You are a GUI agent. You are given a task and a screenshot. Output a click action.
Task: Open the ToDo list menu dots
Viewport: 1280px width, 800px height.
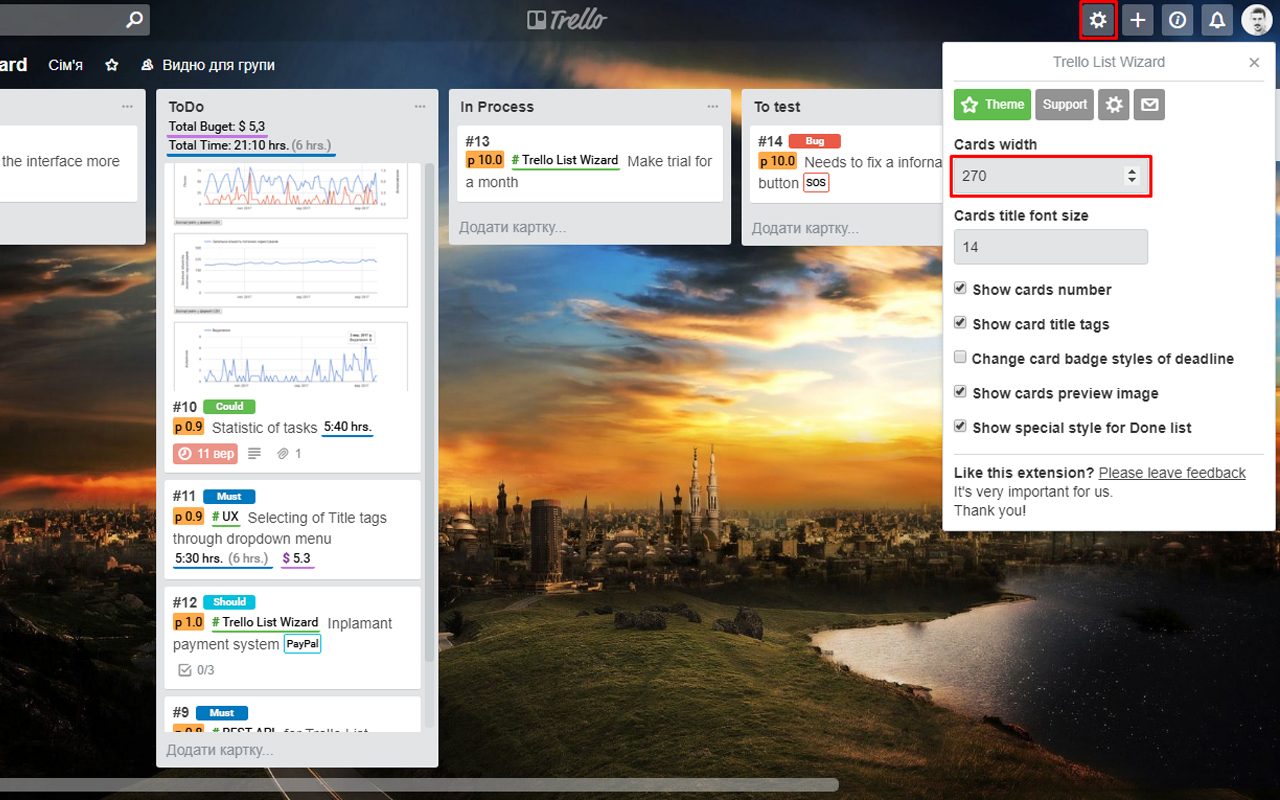click(420, 106)
